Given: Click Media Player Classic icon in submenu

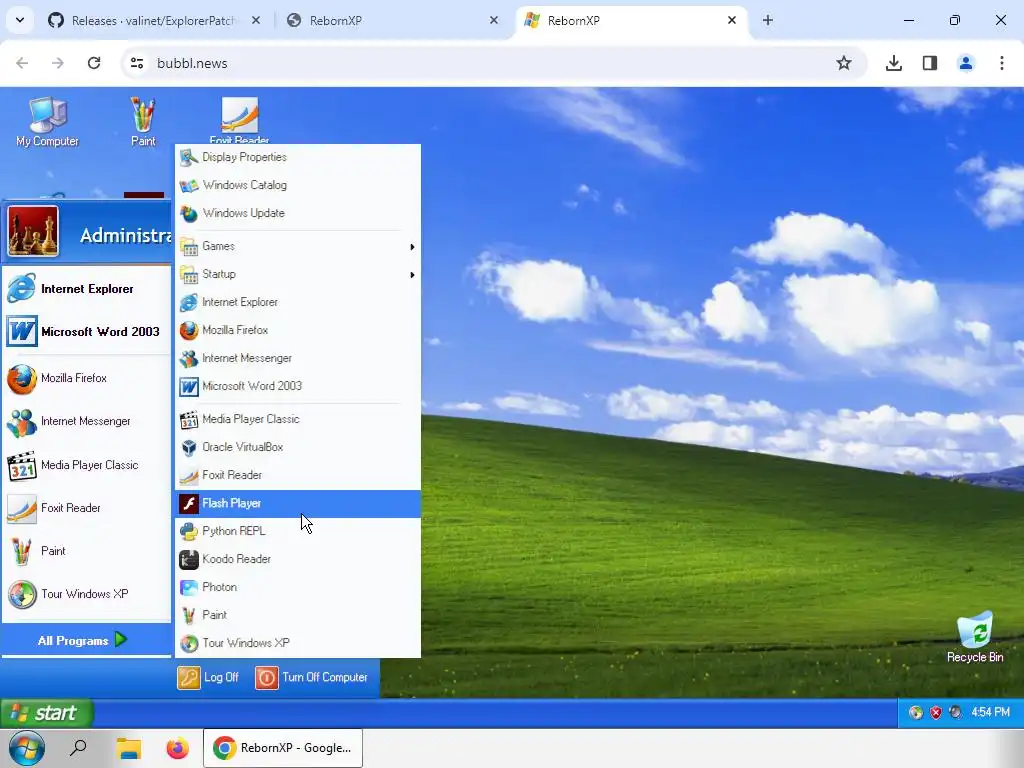Looking at the screenshot, I should (x=189, y=419).
